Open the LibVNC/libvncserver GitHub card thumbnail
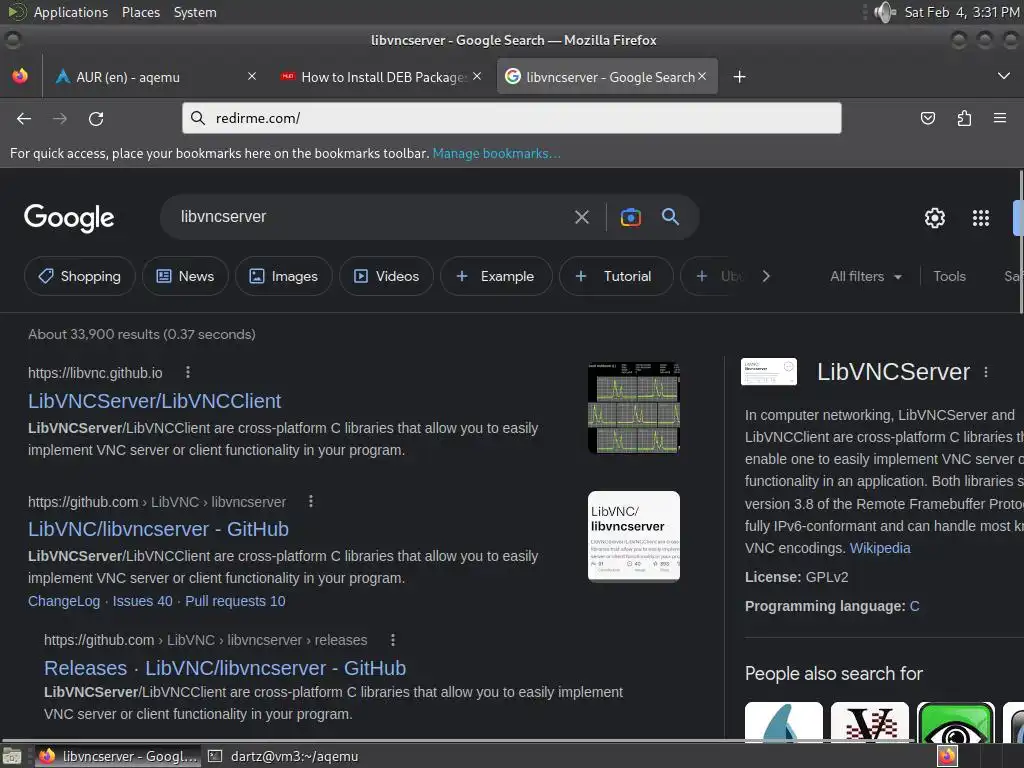The height and width of the screenshot is (768, 1024). click(633, 536)
